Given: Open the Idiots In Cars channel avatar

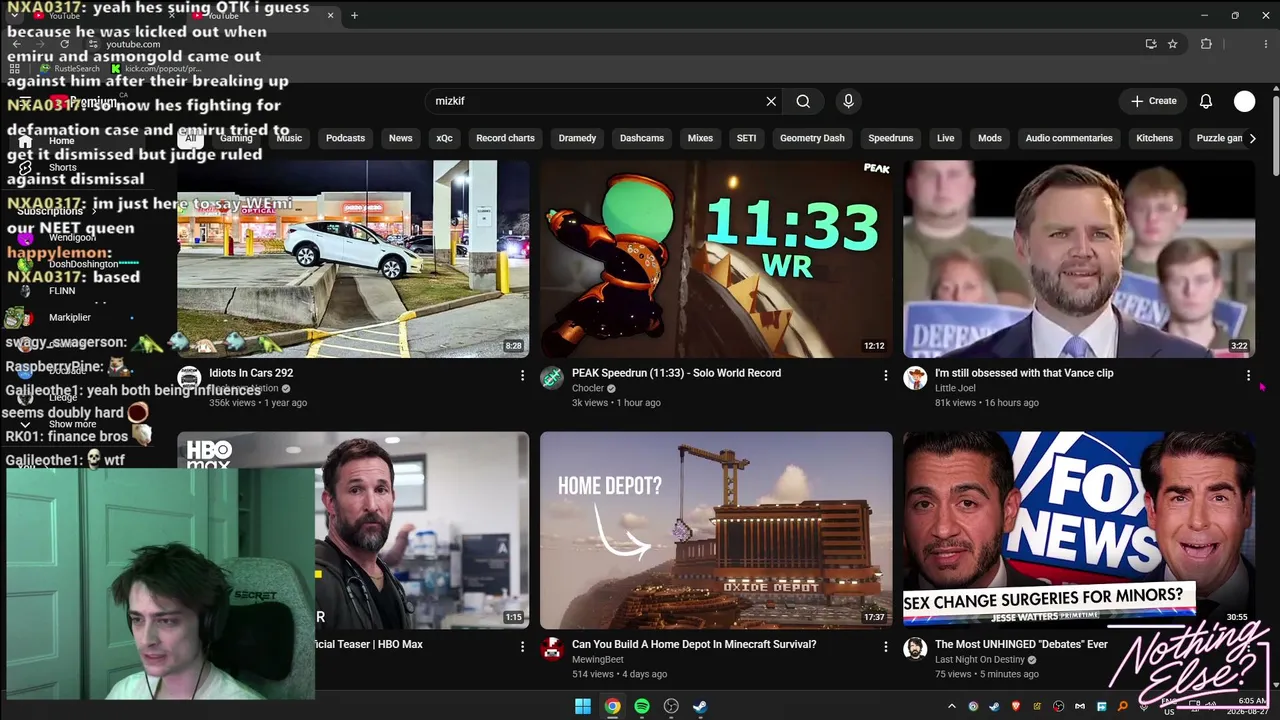Looking at the screenshot, I should (x=189, y=378).
